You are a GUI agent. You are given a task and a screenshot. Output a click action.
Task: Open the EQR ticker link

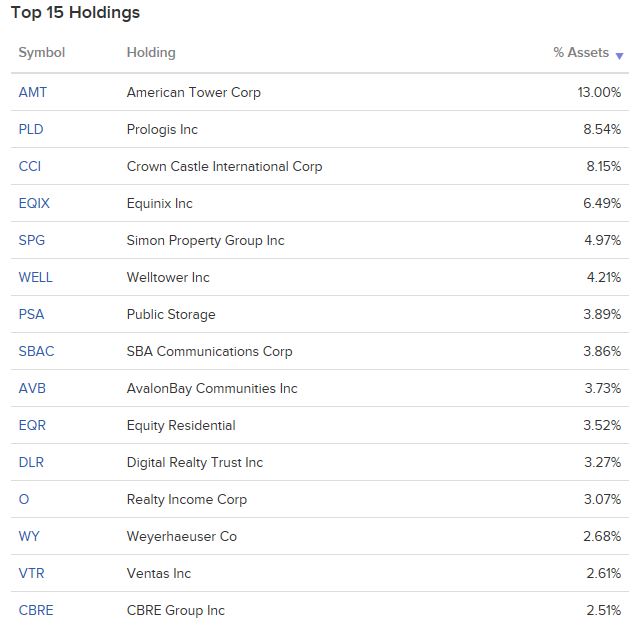(x=32, y=425)
